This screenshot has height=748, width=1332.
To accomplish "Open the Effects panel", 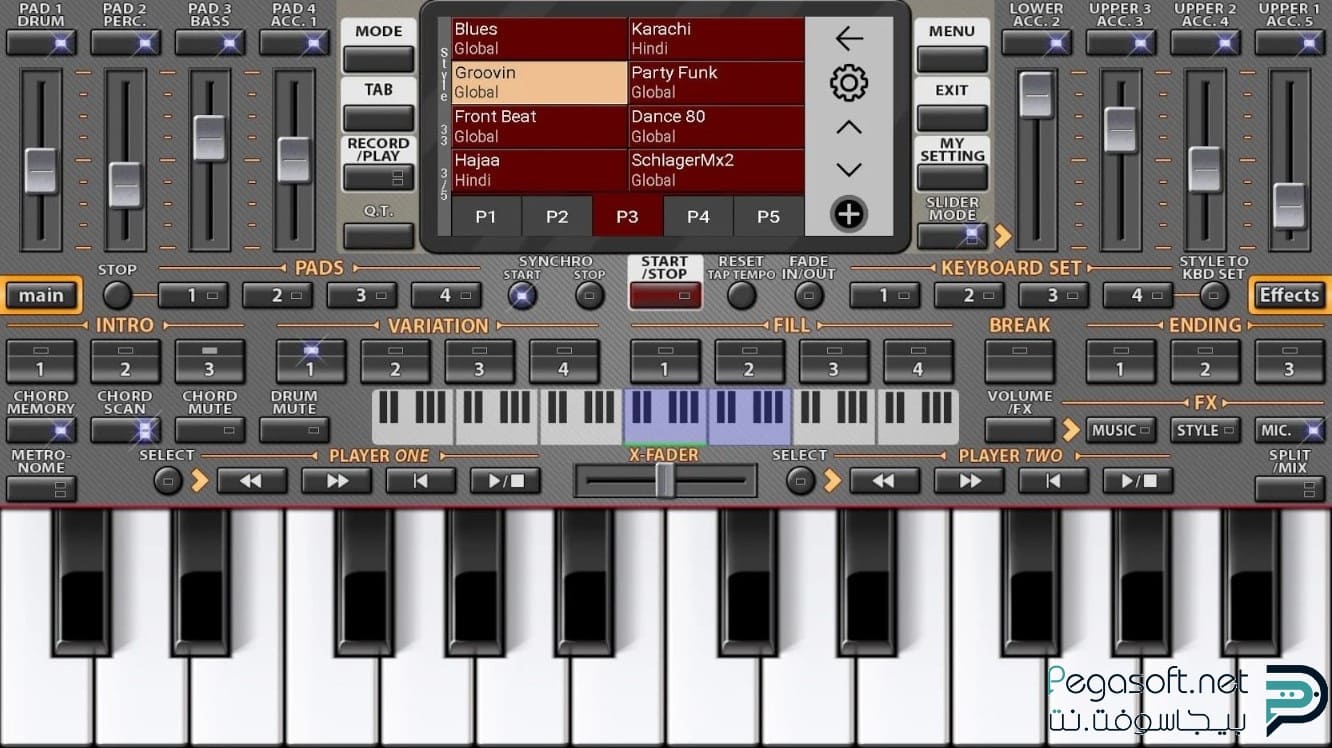I will click(x=1289, y=295).
